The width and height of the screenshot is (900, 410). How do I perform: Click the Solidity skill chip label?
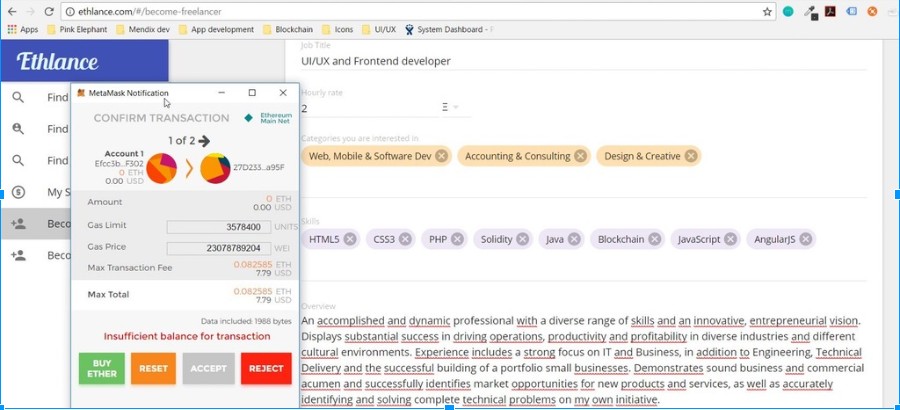coord(496,239)
